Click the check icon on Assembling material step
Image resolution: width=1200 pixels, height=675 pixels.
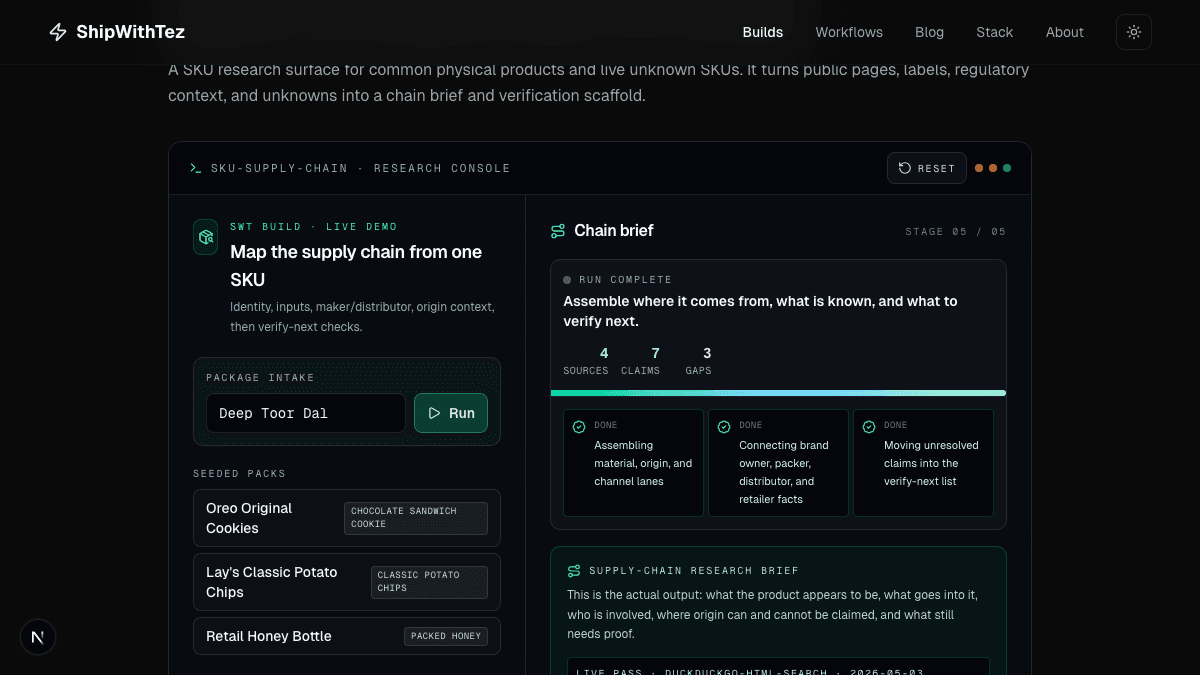(x=579, y=427)
